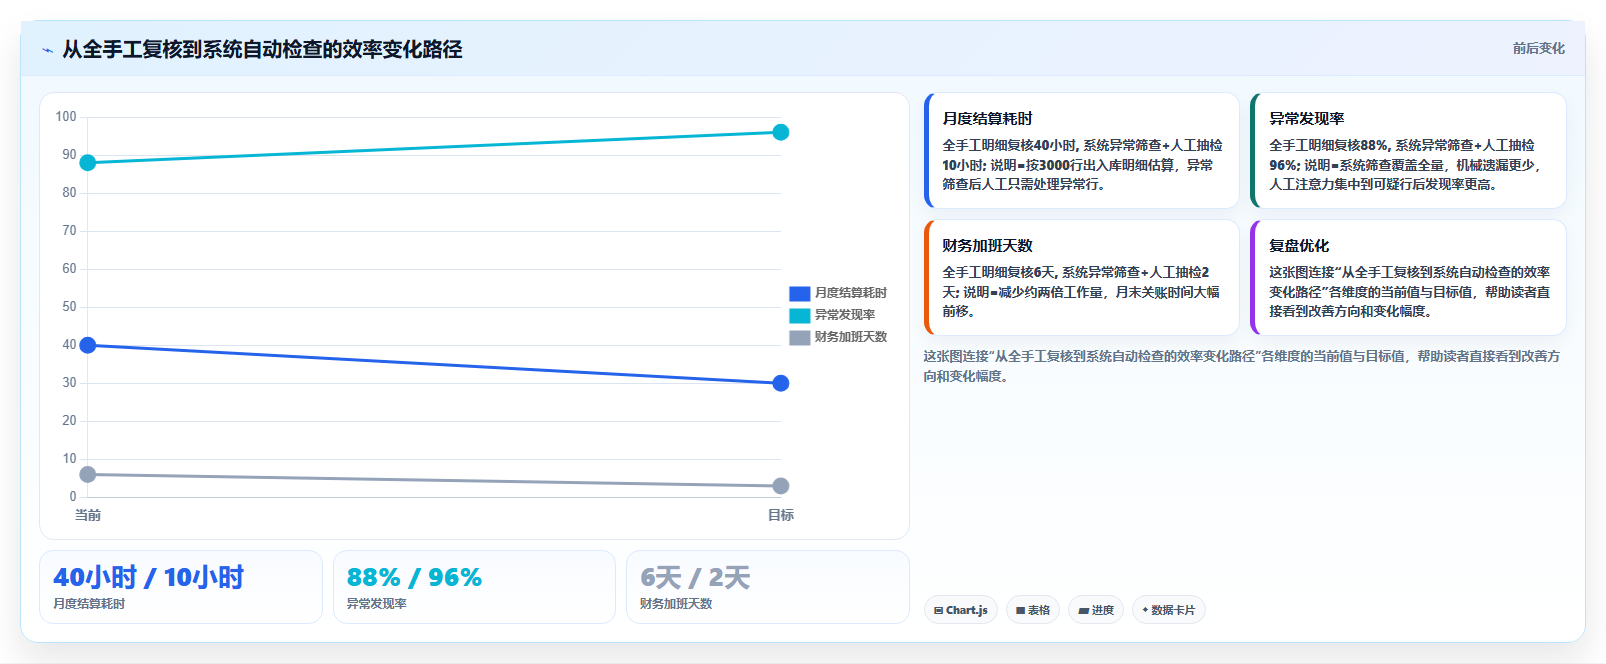Click the 月度结算耗时 caption under 40小时 stat

coord(89,604)
